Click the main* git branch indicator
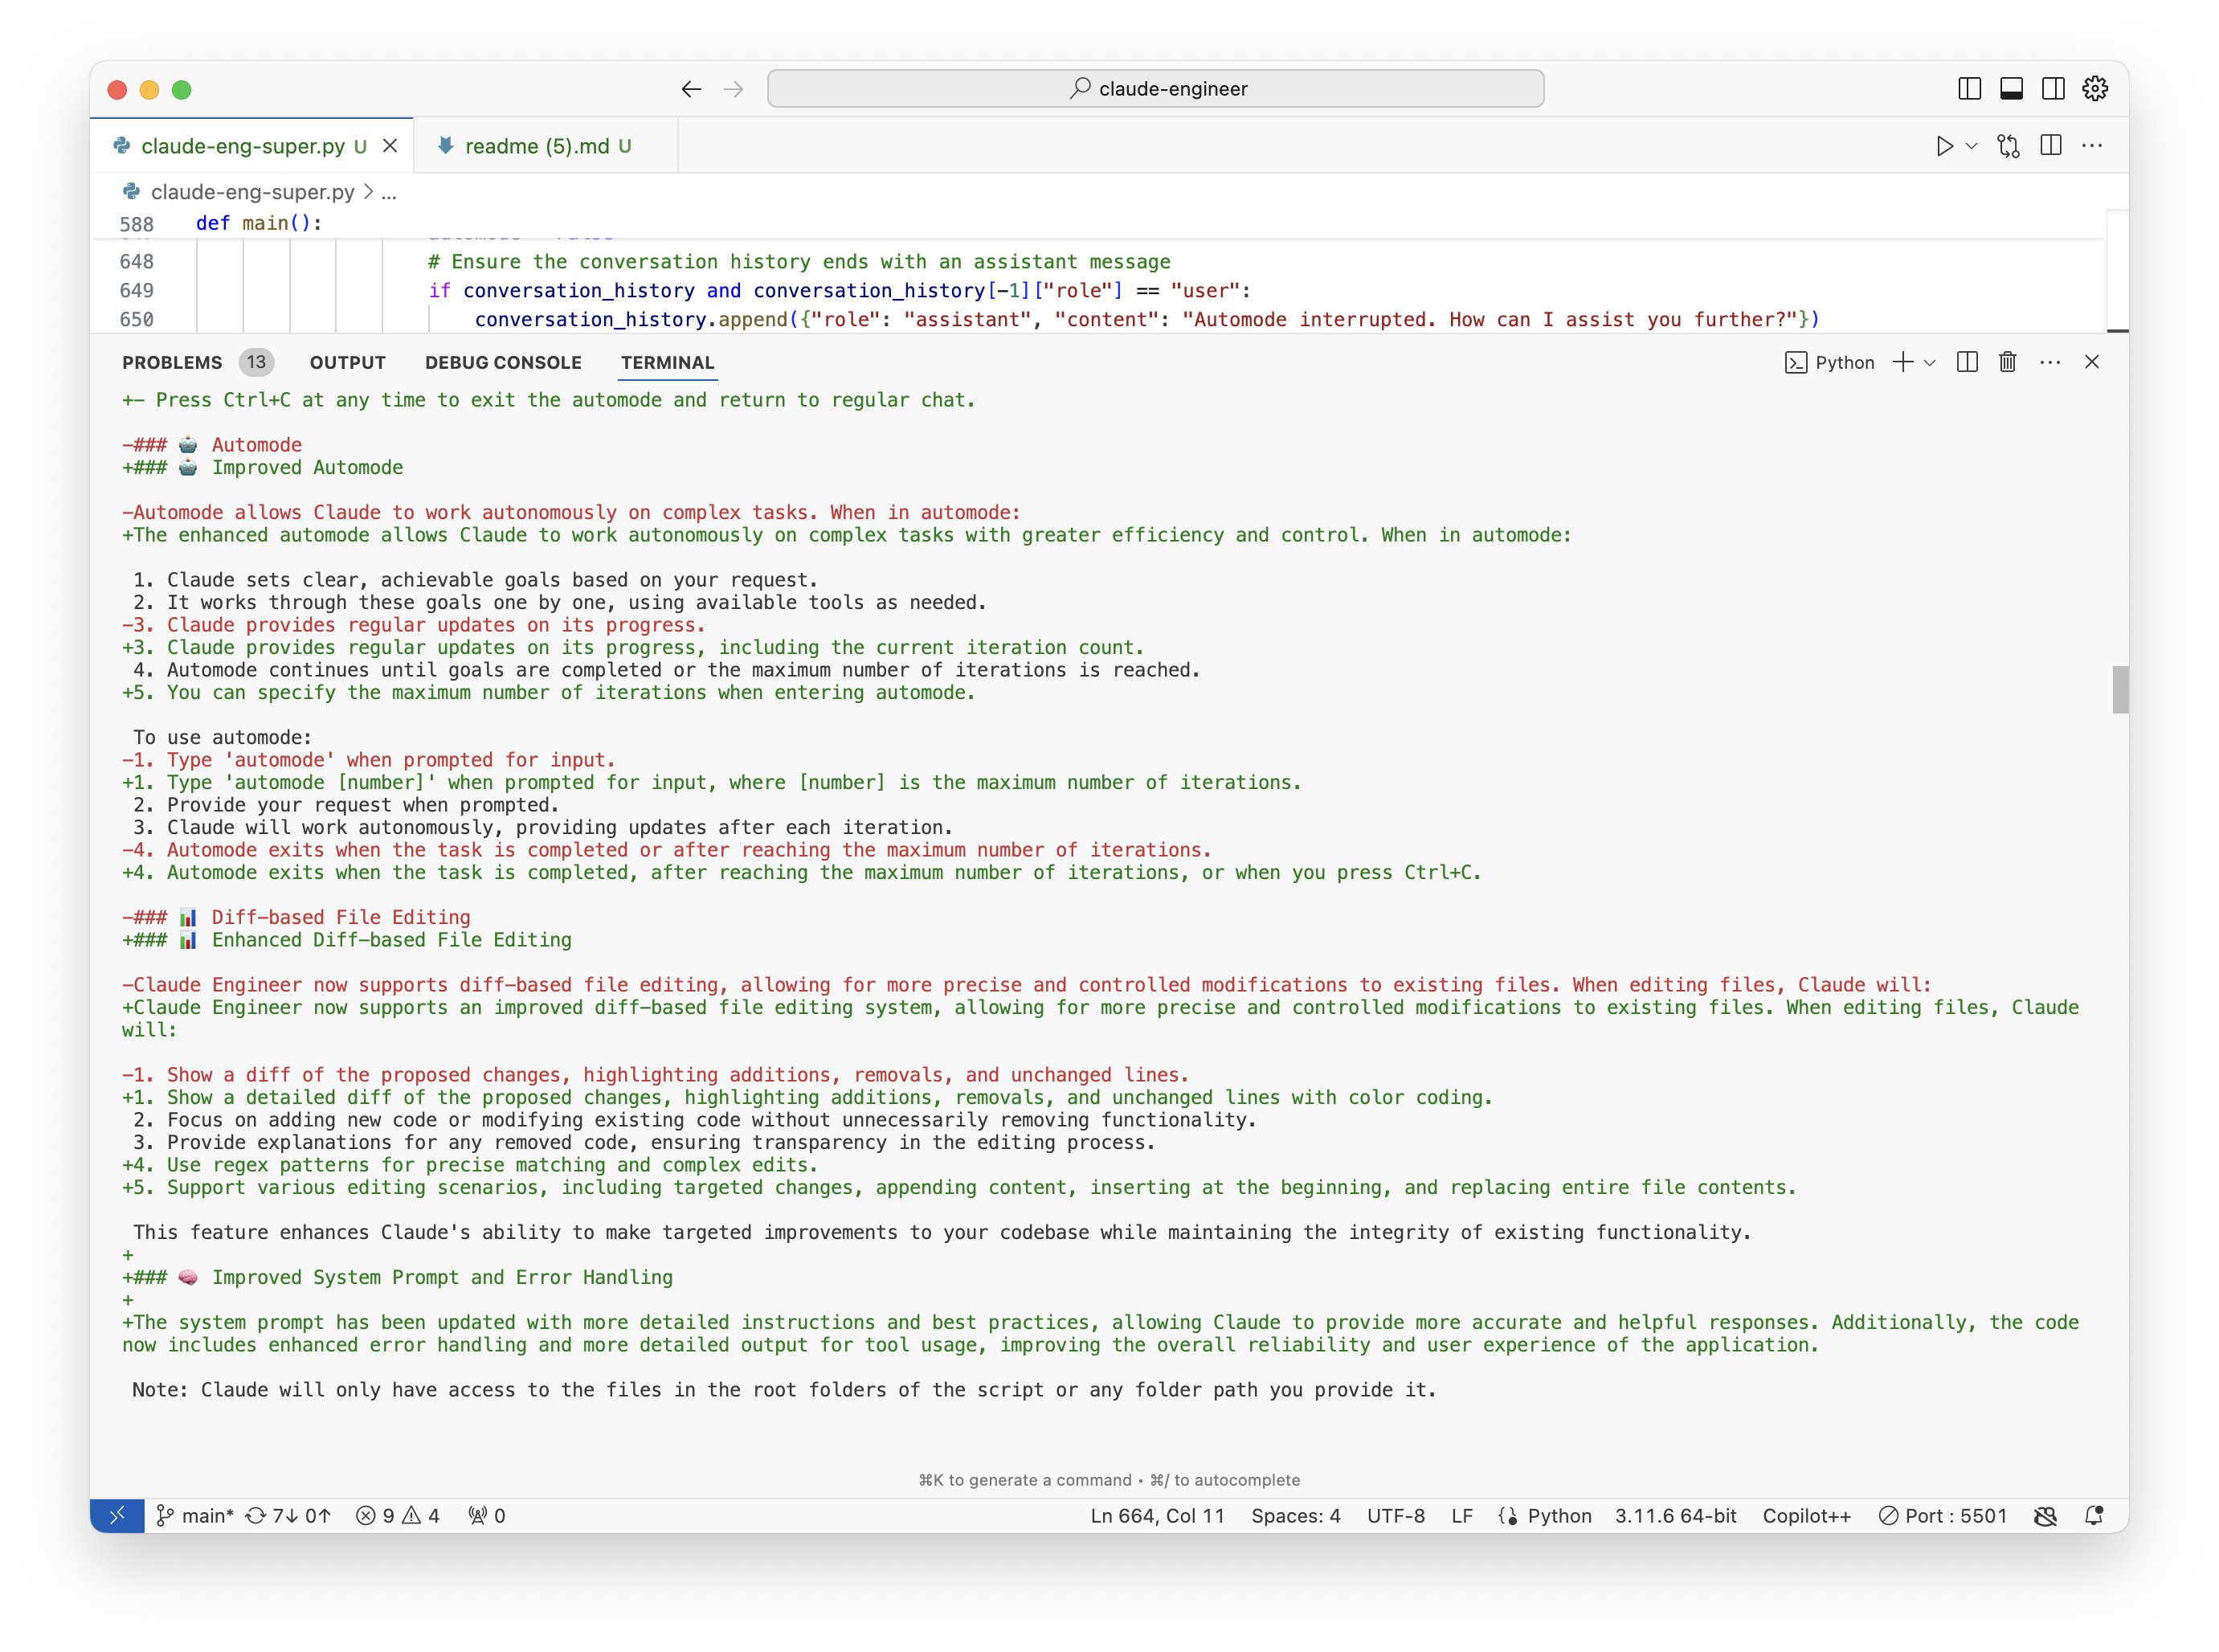This screenshot has width=2219, height=1652. coord(196,1515)
